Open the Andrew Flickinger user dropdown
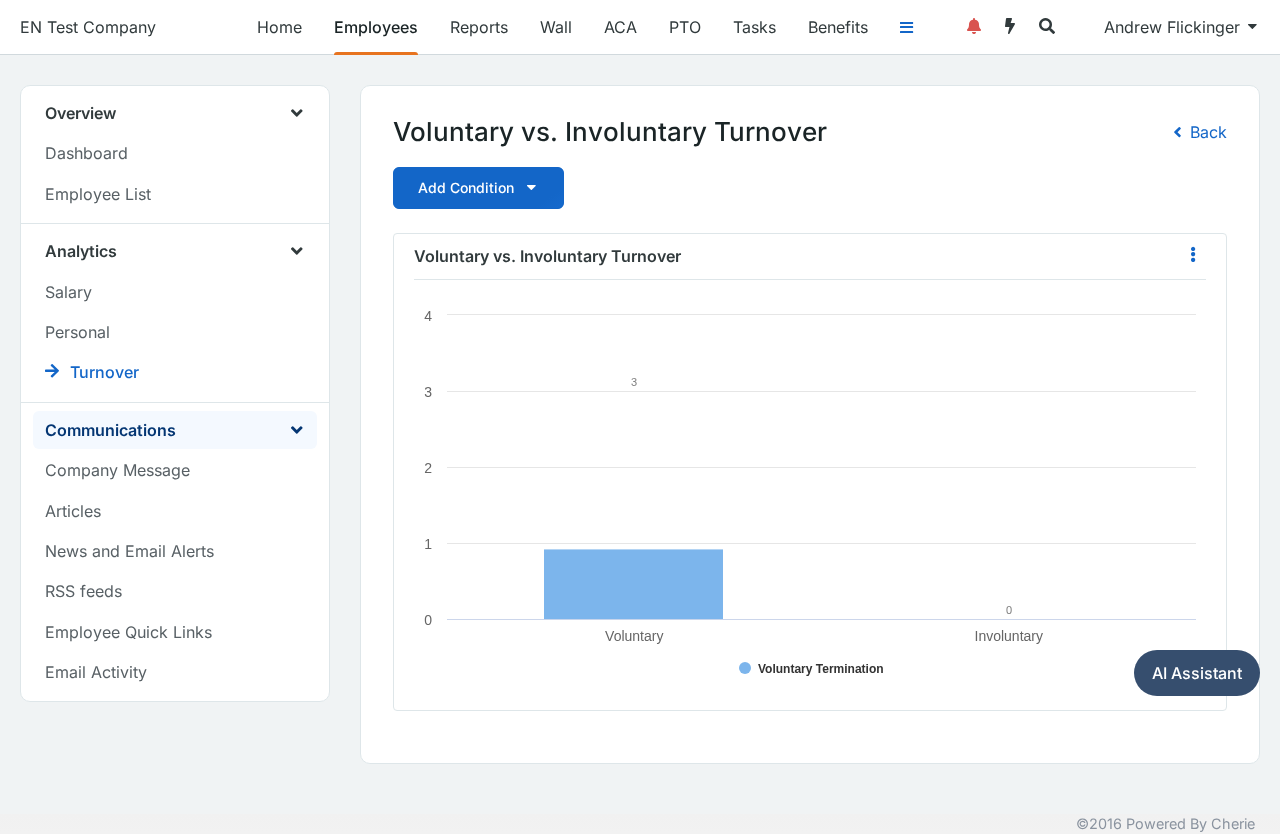 coord(1180,27)
